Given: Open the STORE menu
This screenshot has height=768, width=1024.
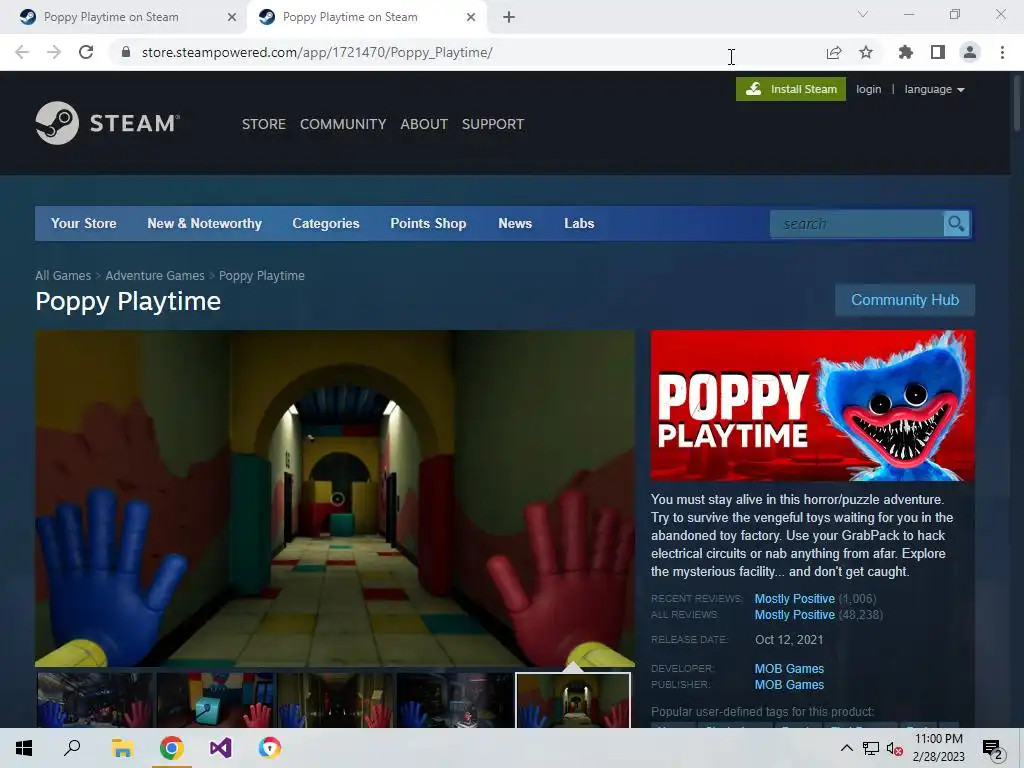Looking at the screenshot, I should coord(264,124).
